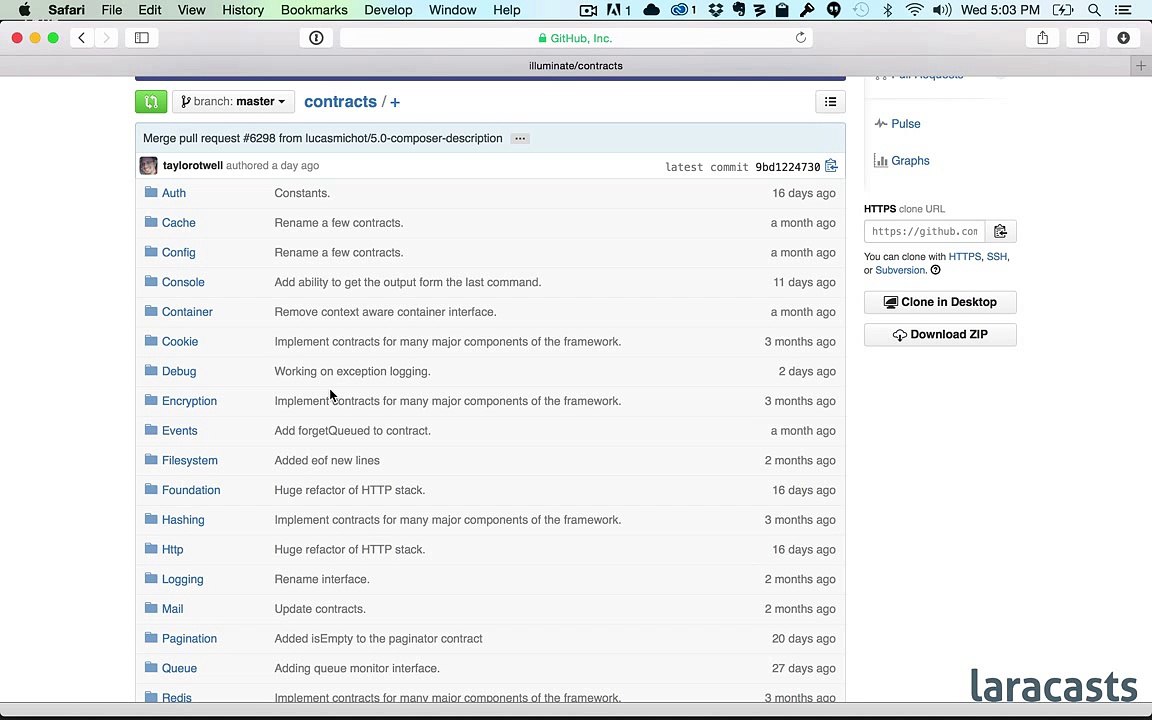The image size is (1152, 720).
Task: Open the Foundation folder
Action: (191, 490)
